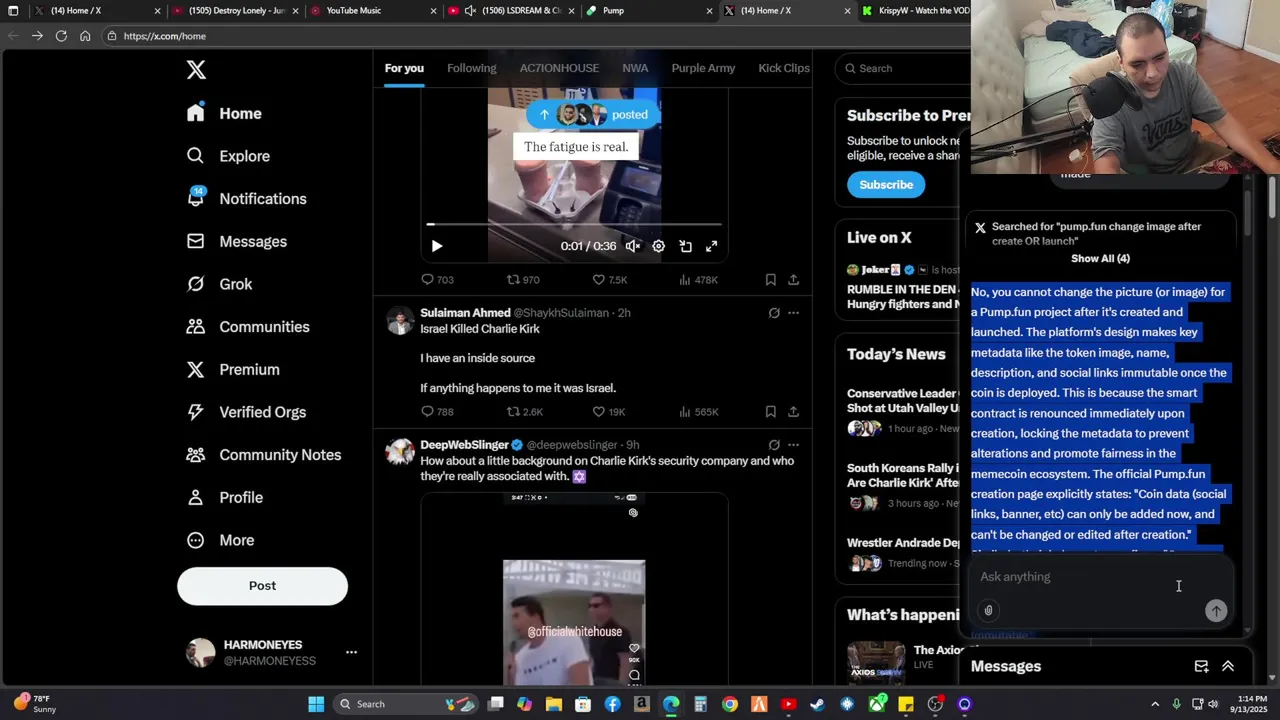Bookmark the post with 478K views
Screen dimensions: 1280x720
coord(770,280)
